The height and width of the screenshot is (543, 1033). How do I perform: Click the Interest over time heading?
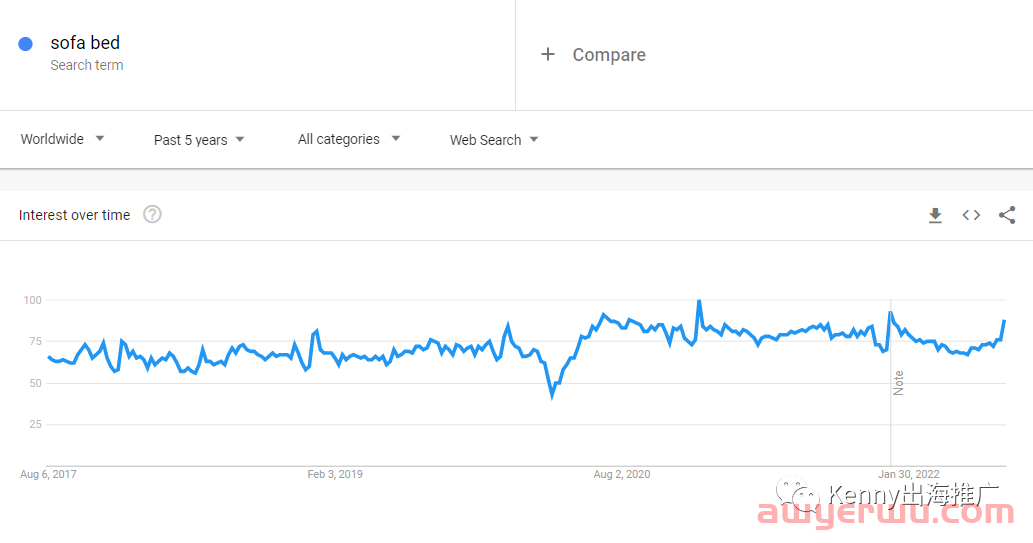pos(74,215)
